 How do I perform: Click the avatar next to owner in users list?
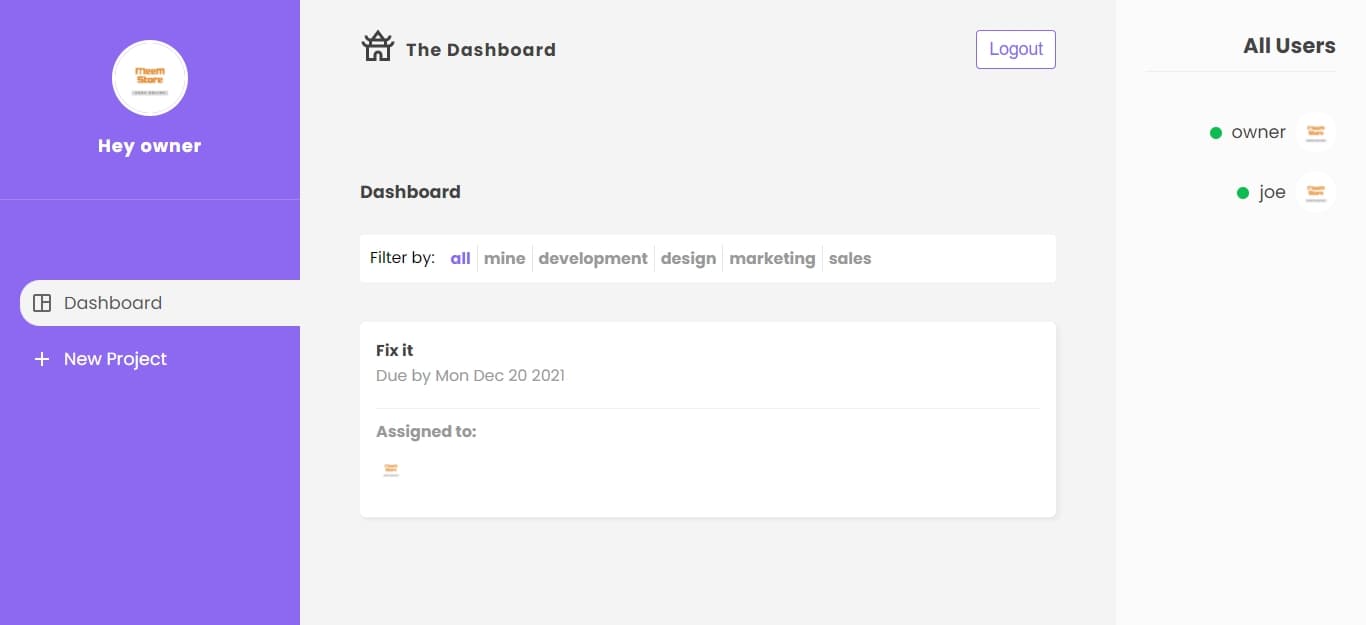click(1316, 132)
